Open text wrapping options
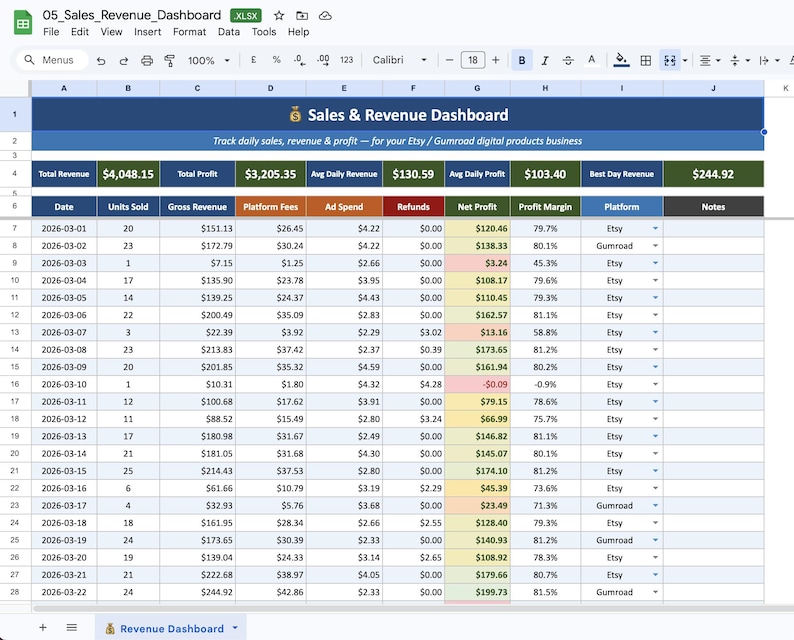 click(x=769, y=61)
